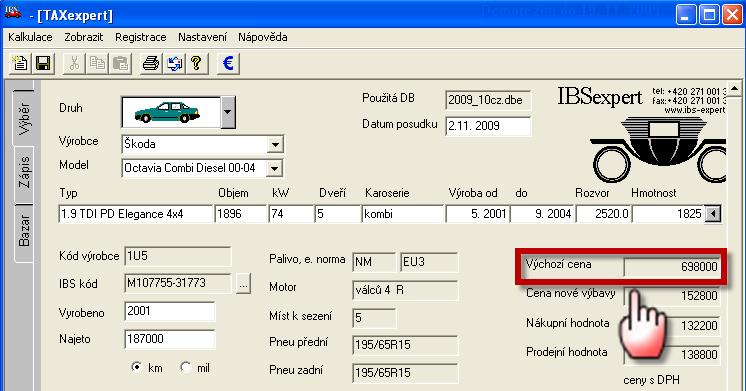Click the TAXexpert app icon in title bar

pyautogui.click(x=13, y=13)
